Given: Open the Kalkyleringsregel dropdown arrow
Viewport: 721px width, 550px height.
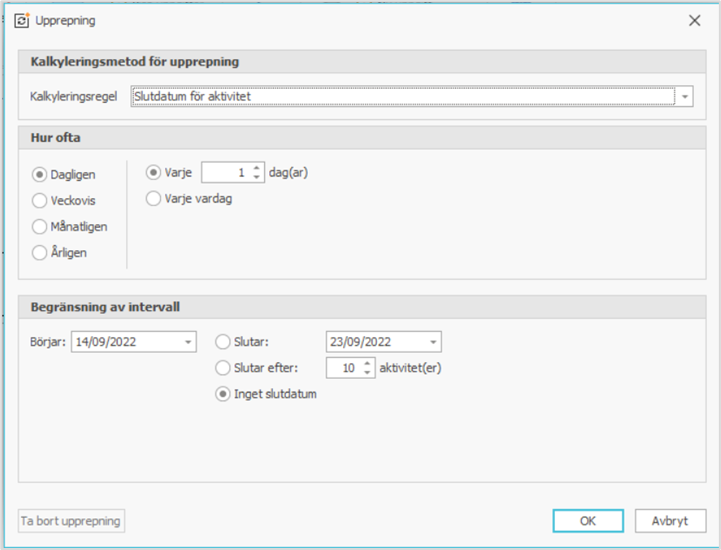Looking at the screenshot, I should point(684,97).
